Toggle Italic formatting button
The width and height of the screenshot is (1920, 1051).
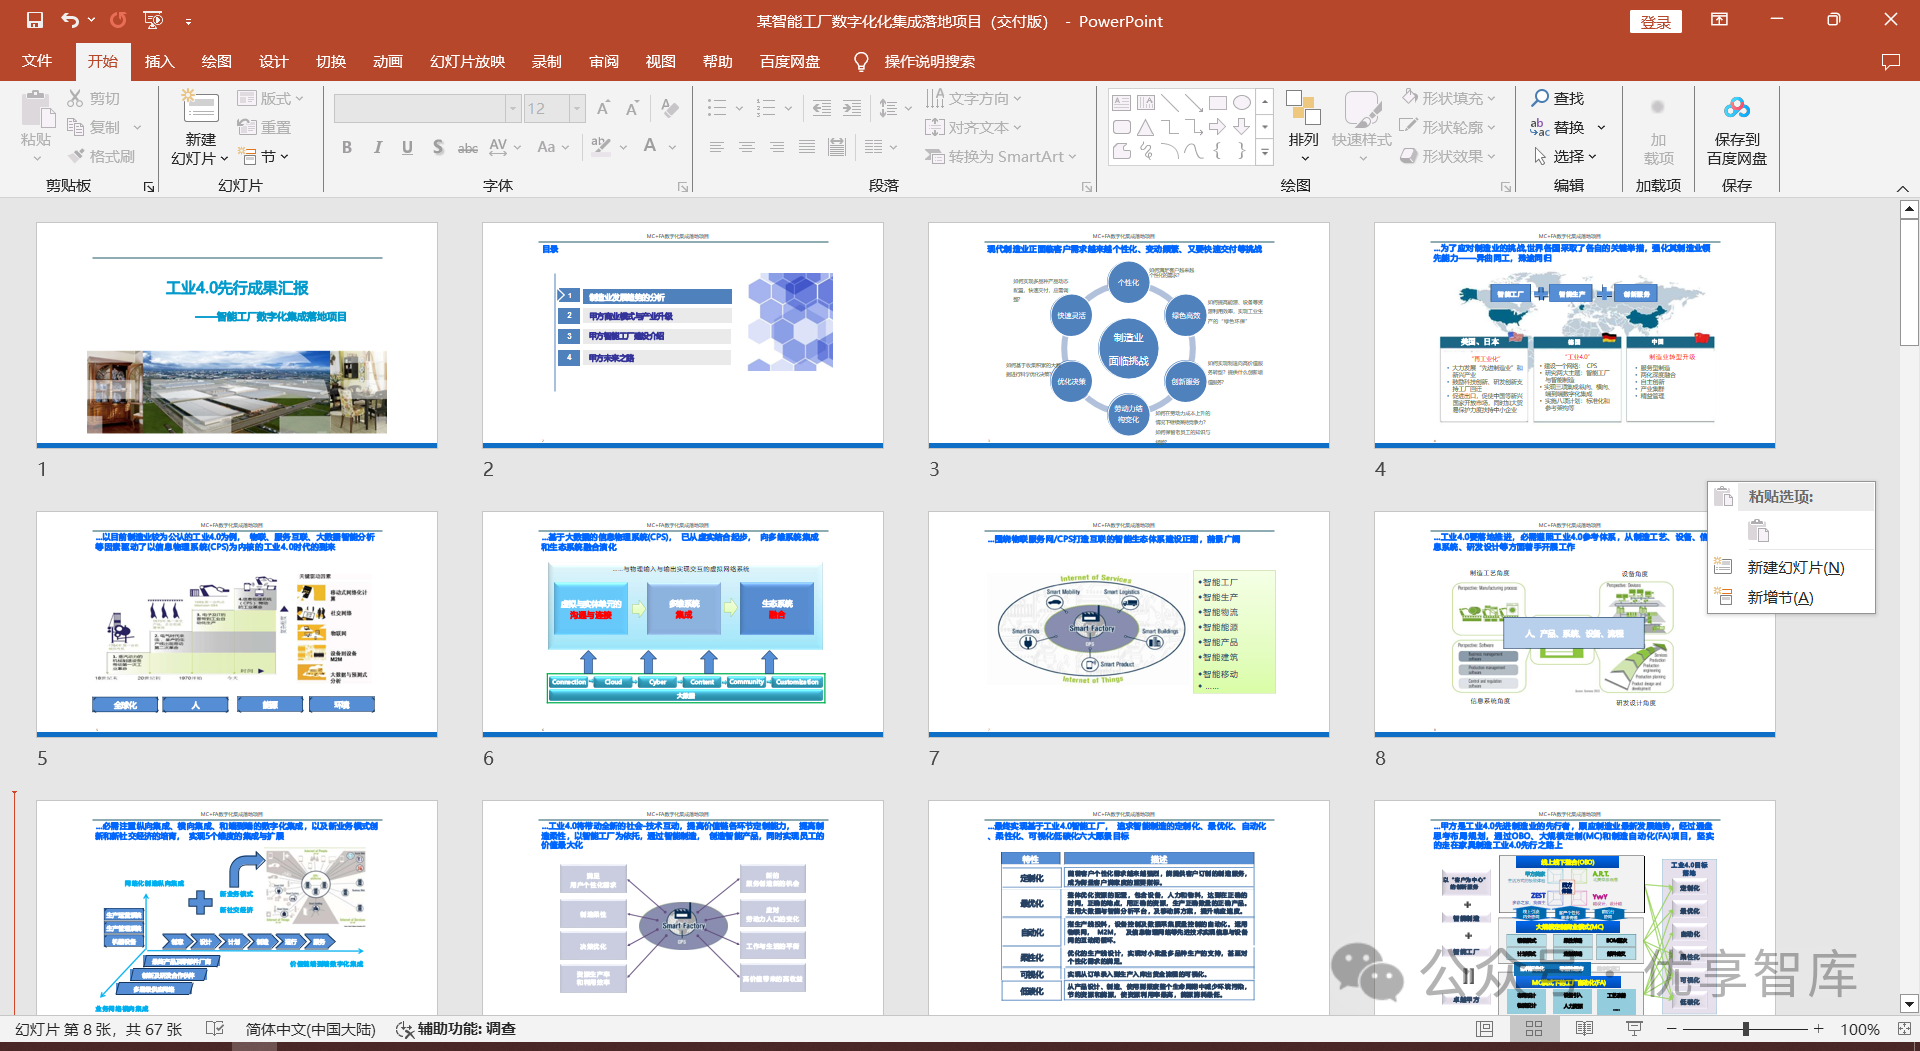click(377, 147)
